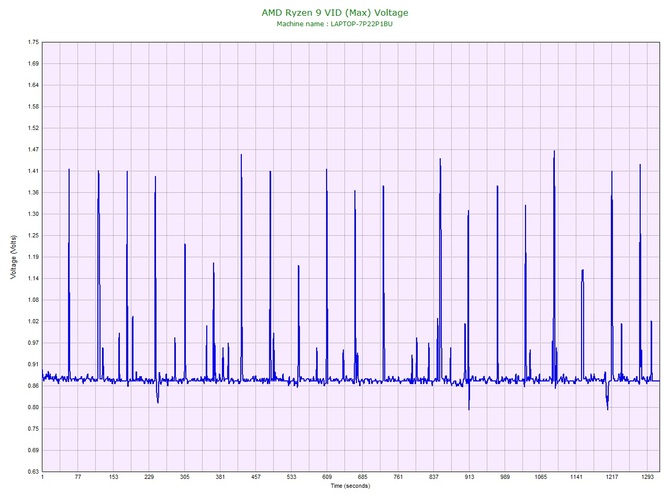670x503 pixels.
Task: Select the 609 seconds time tick
Action: click(327, 477)
